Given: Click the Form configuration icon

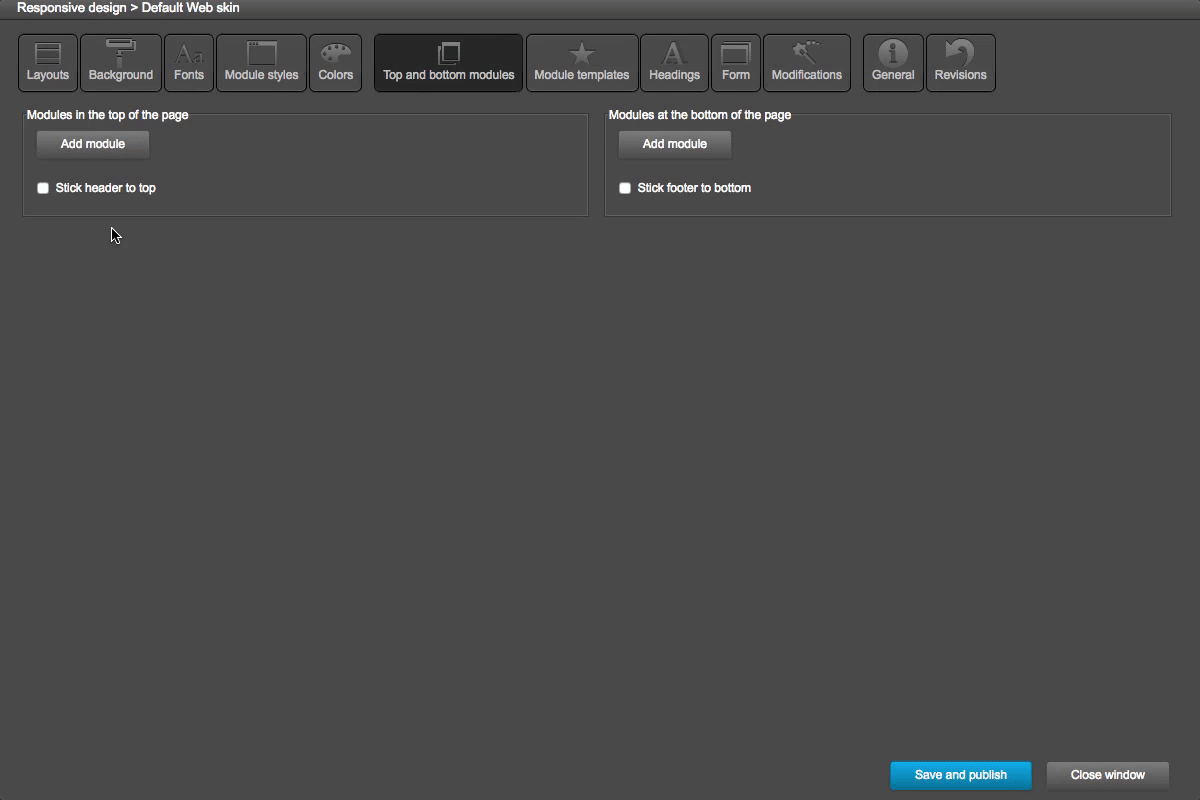Looking at the screenshot, I should point(736,62).
